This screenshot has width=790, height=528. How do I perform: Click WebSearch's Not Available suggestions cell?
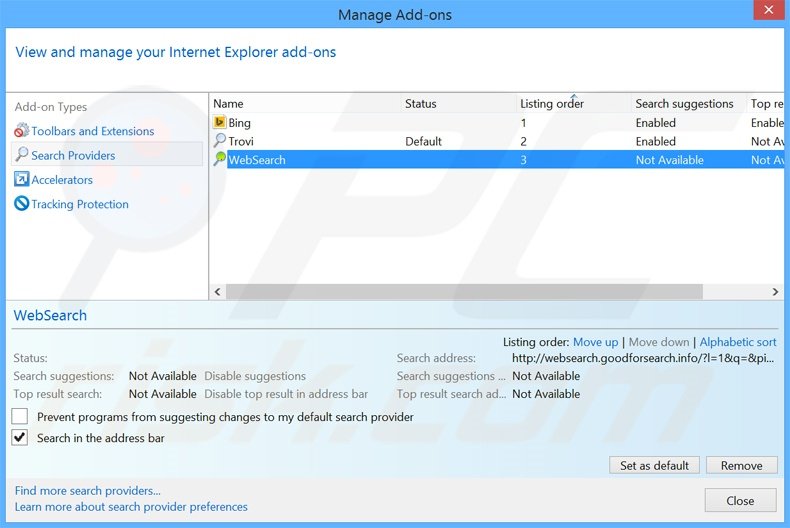[670, 160]
